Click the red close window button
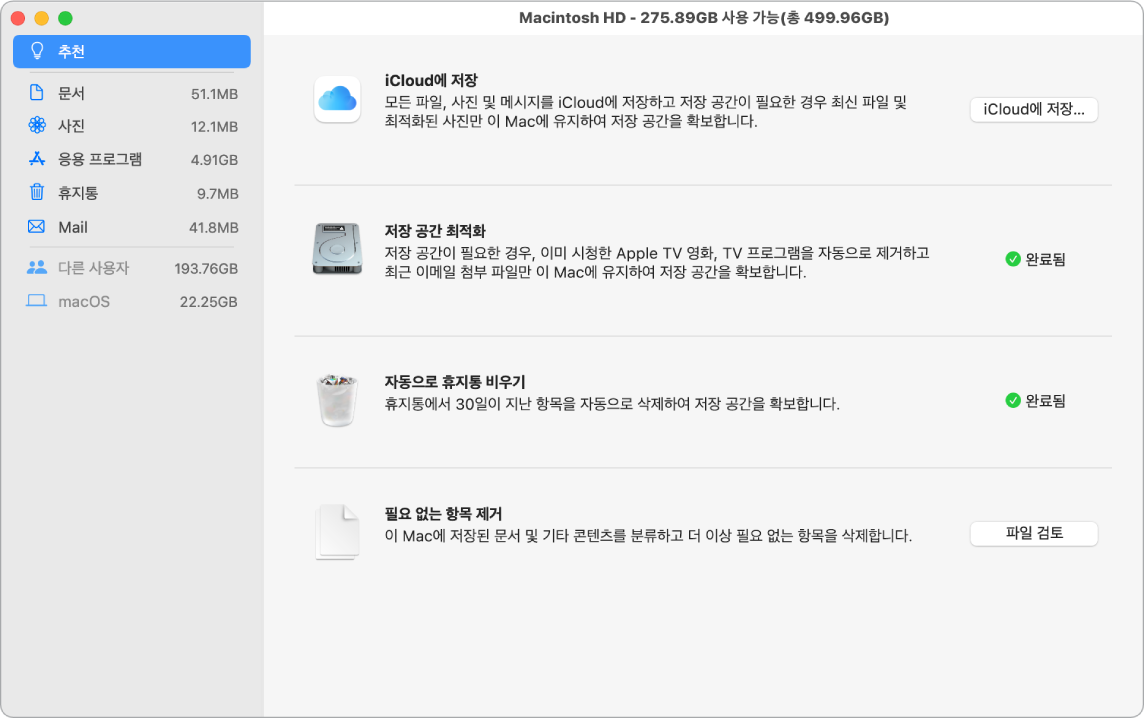 pos(18,18)
